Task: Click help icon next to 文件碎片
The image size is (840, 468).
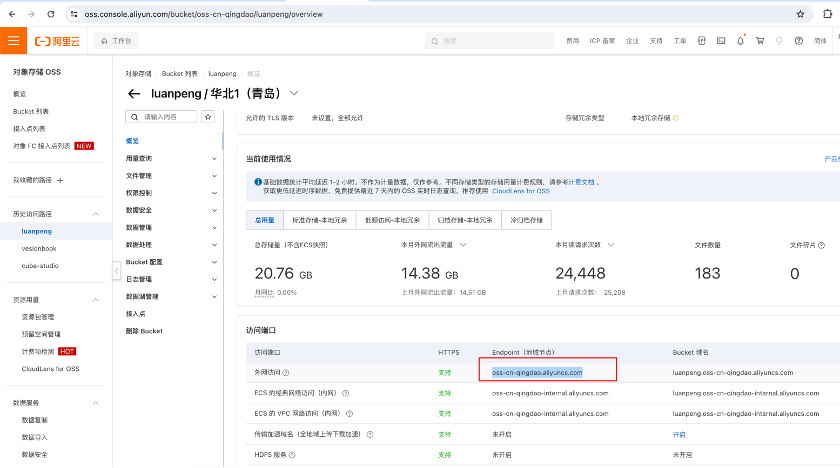Action: [x=821, y=245]
